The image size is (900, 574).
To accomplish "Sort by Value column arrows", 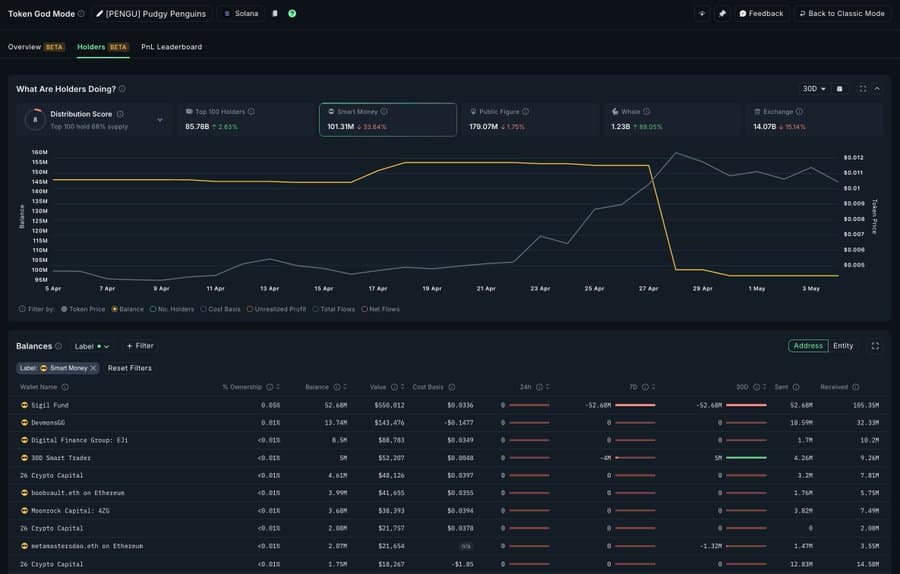I will [402, 387].
